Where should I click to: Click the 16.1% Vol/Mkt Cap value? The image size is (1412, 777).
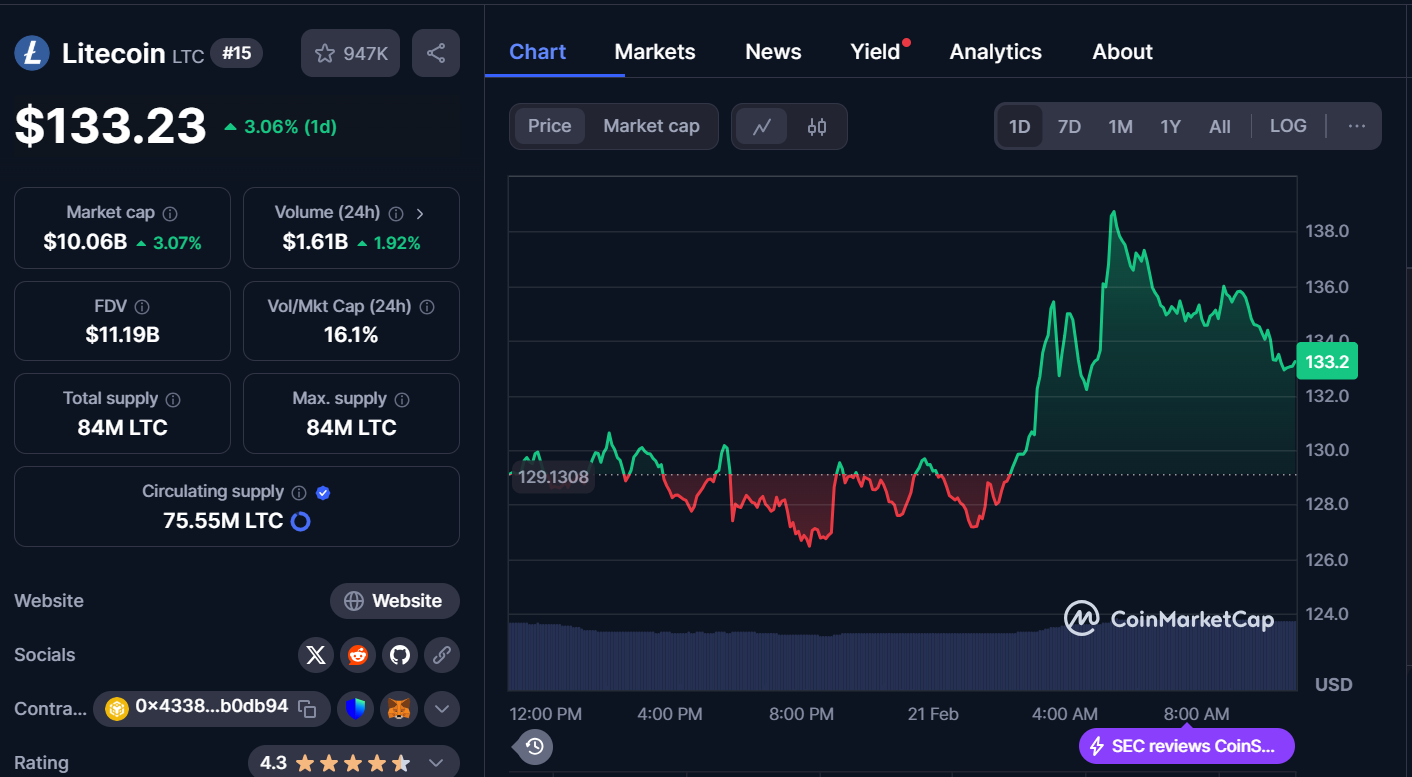coord(351,334)
